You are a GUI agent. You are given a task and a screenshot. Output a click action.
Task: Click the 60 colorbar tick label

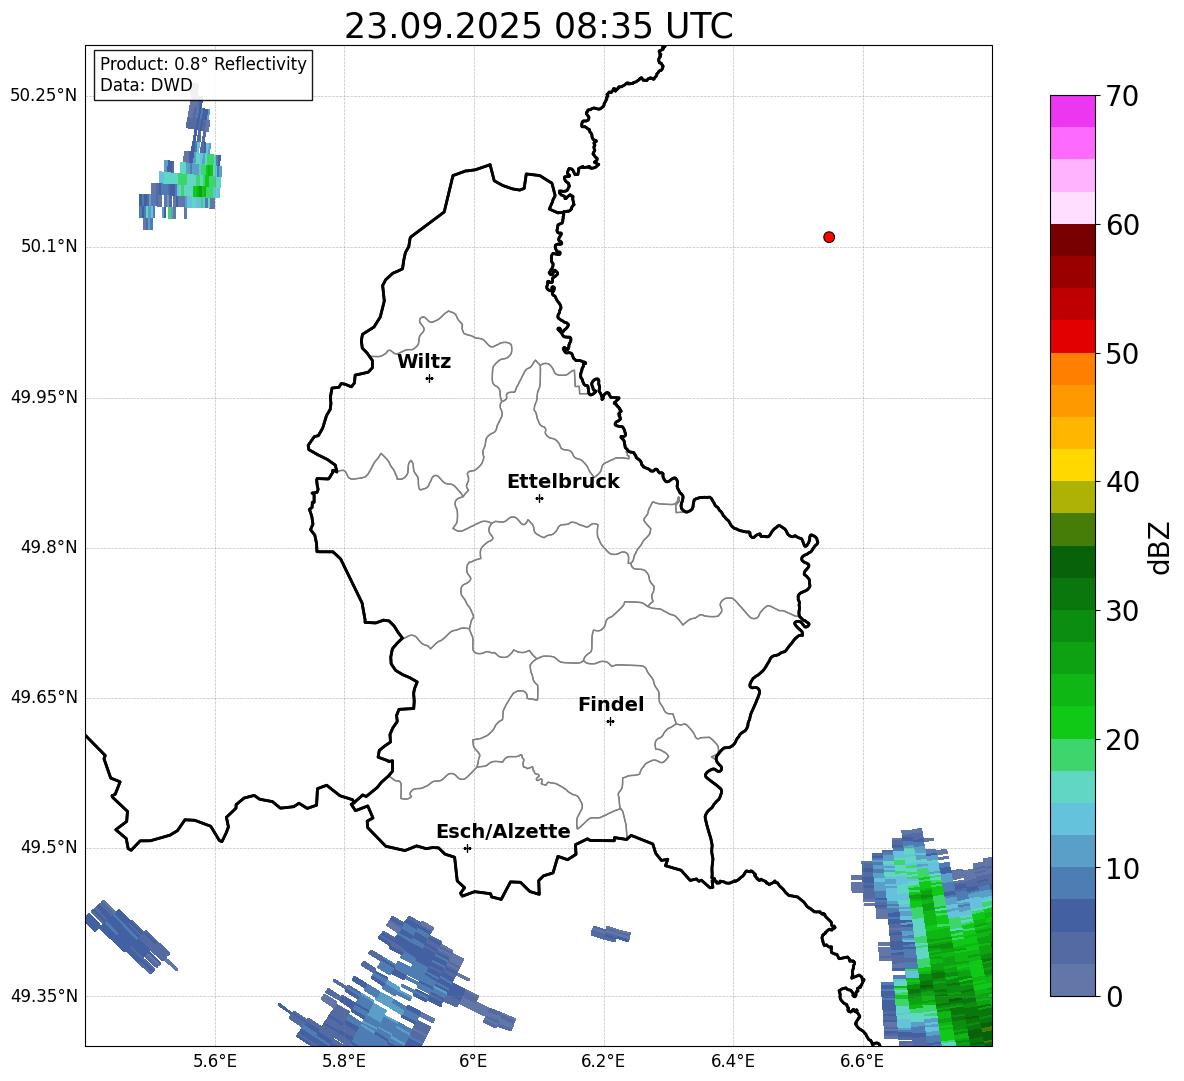(1122, 225)
